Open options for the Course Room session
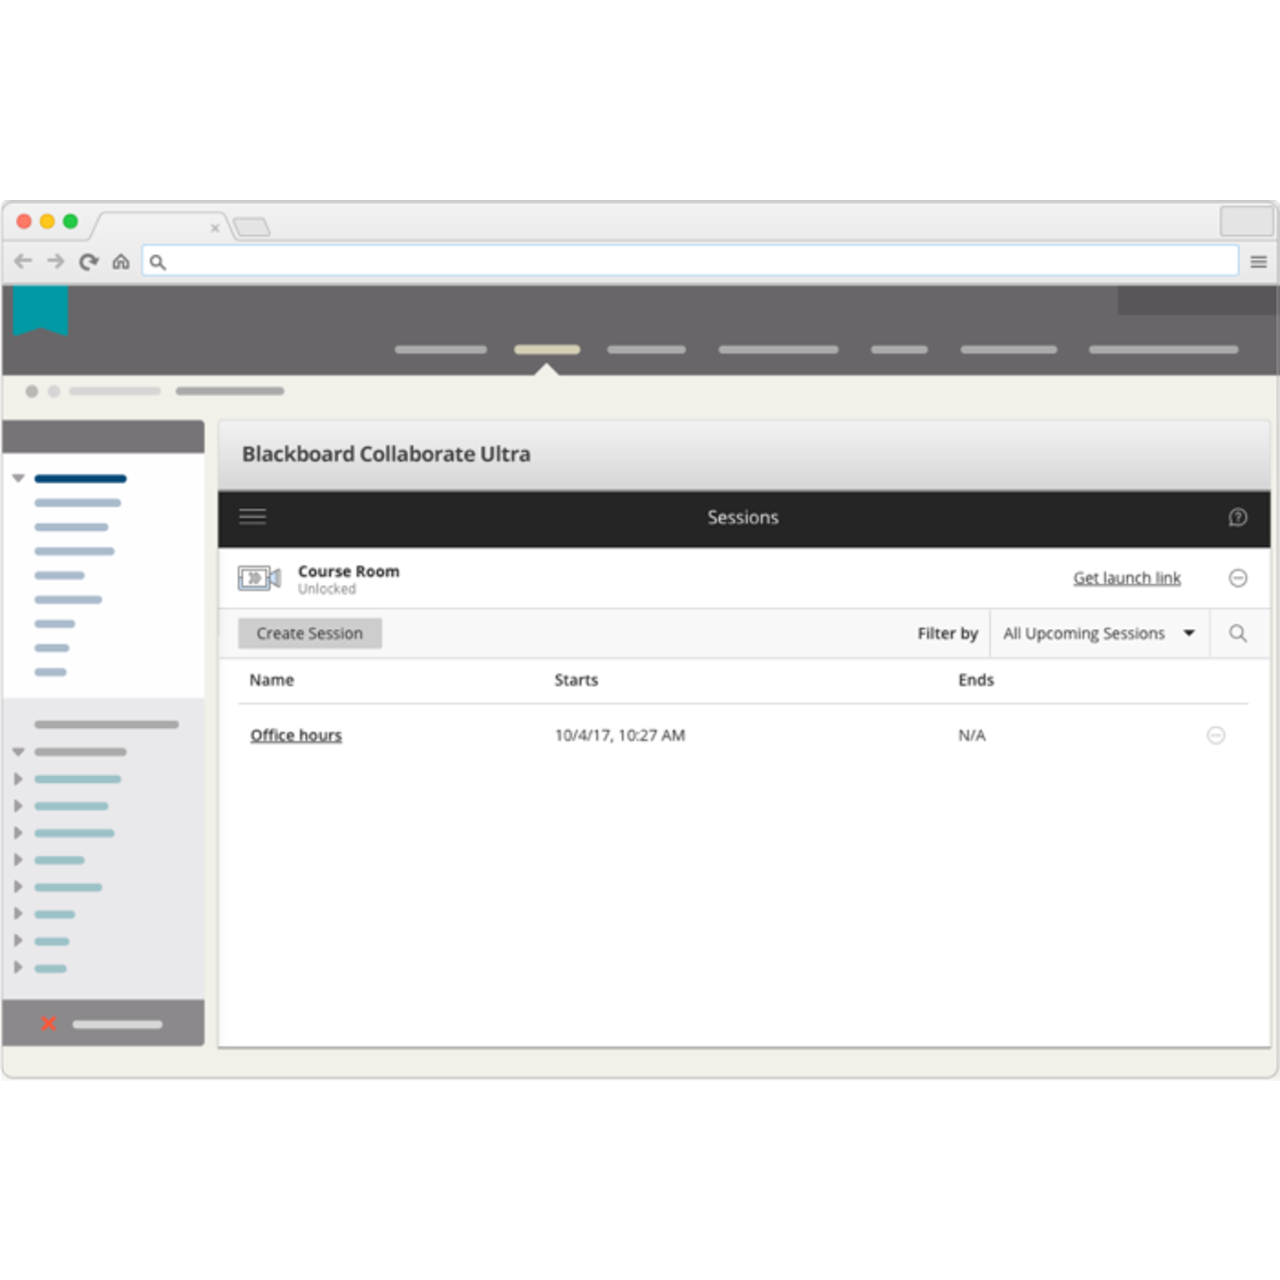The width and height of the screenshot is (1280, 1280). pyautogui.click(x=1238, y=578)
